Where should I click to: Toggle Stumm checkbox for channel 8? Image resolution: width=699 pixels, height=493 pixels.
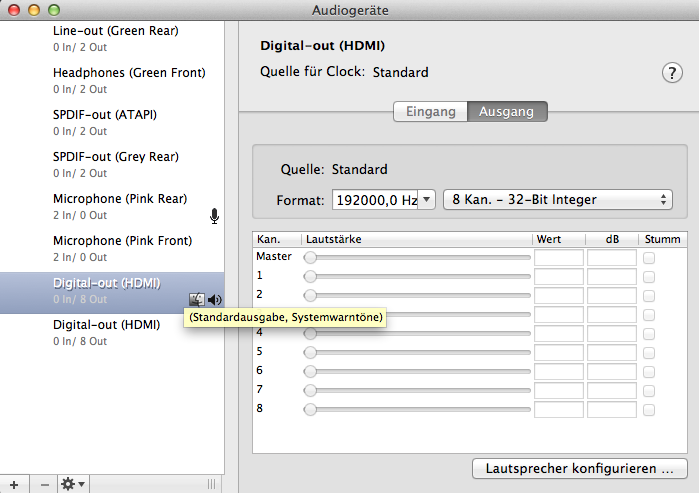(x=649, y=410)
